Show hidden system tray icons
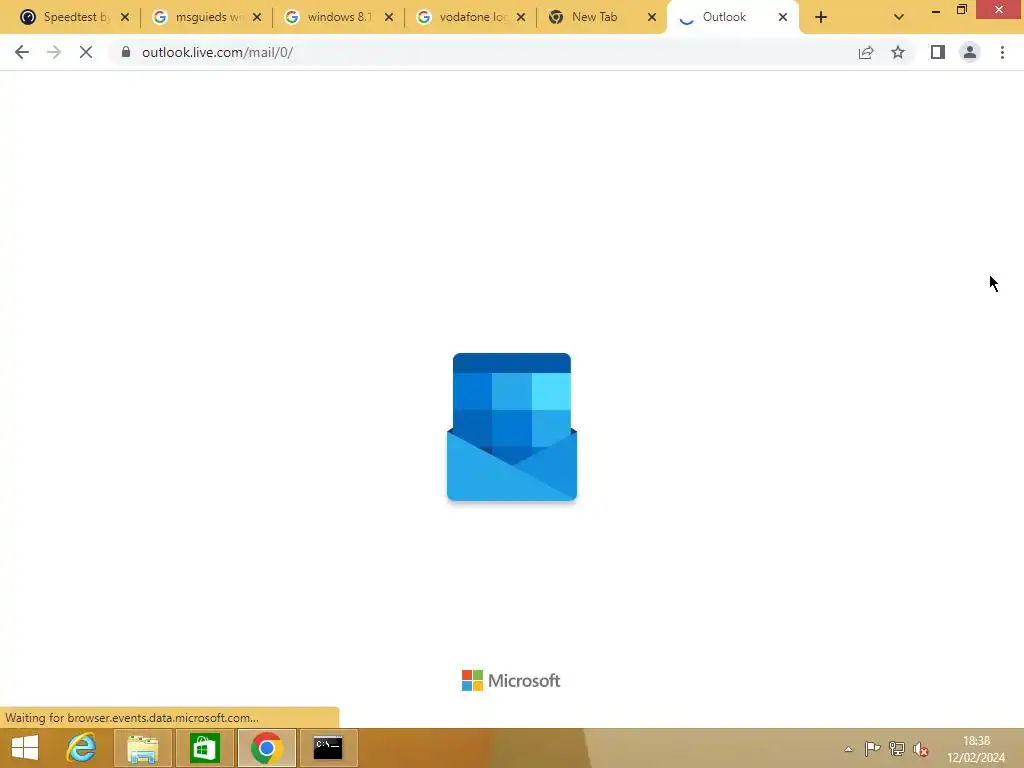The image size is (1024, 768). point(848,749)
